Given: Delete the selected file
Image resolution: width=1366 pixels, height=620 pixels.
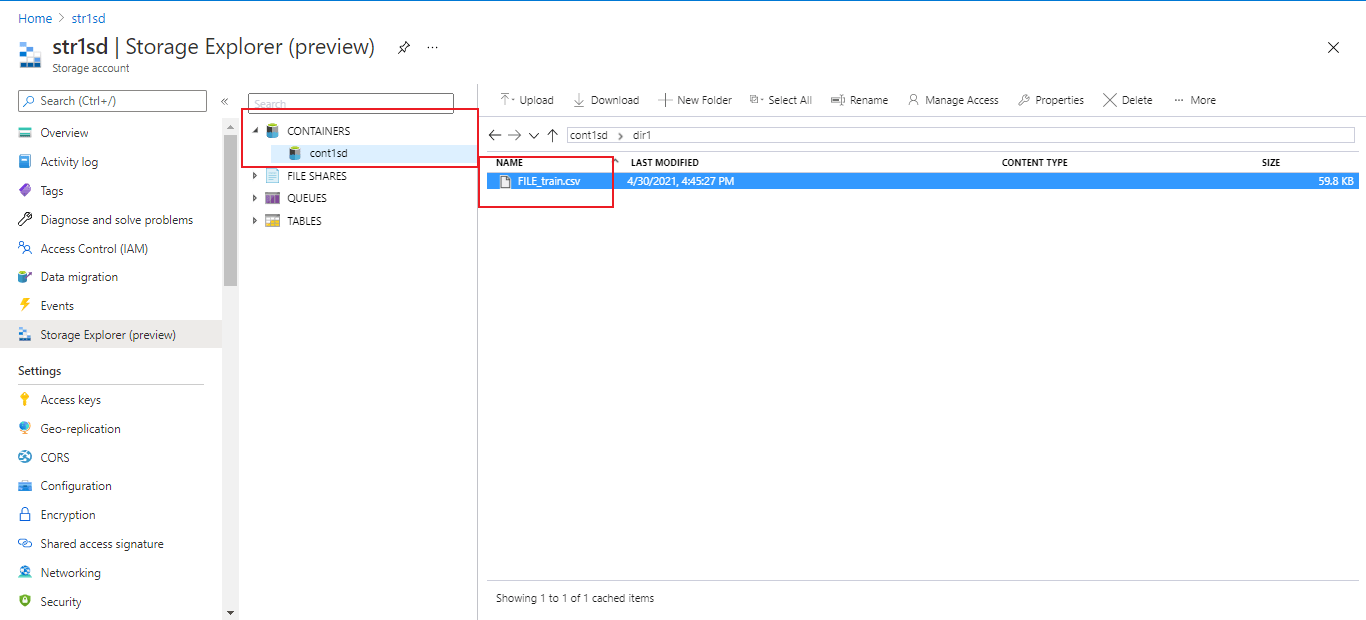Looking at the screenshot, I should tap(1127, 99).
